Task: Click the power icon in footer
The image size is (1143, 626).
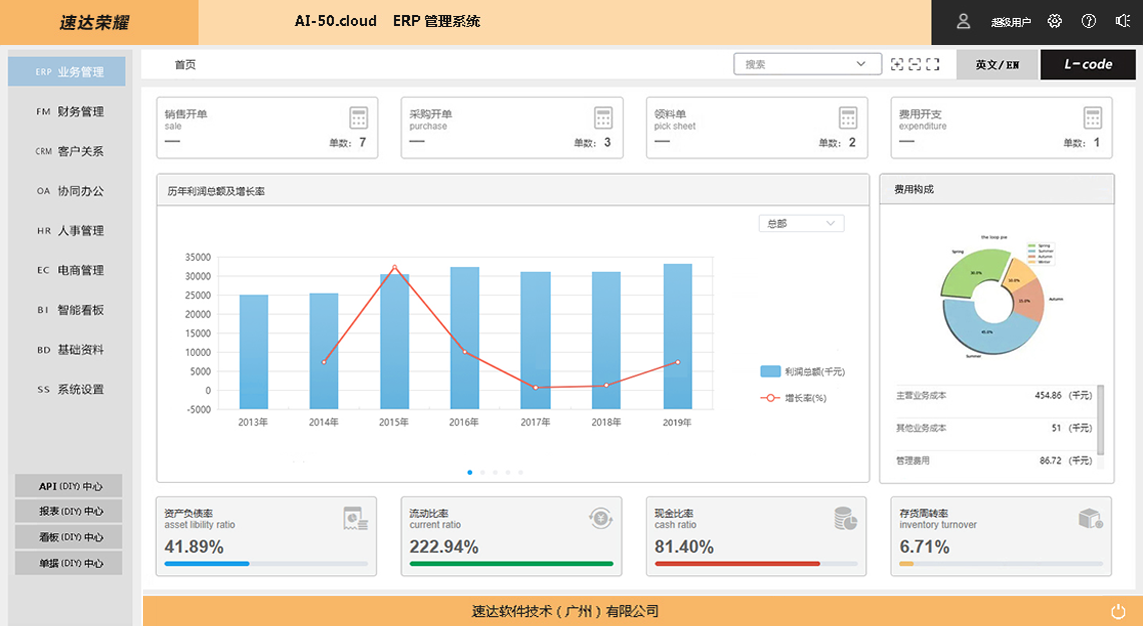Action: point(1118,611)
